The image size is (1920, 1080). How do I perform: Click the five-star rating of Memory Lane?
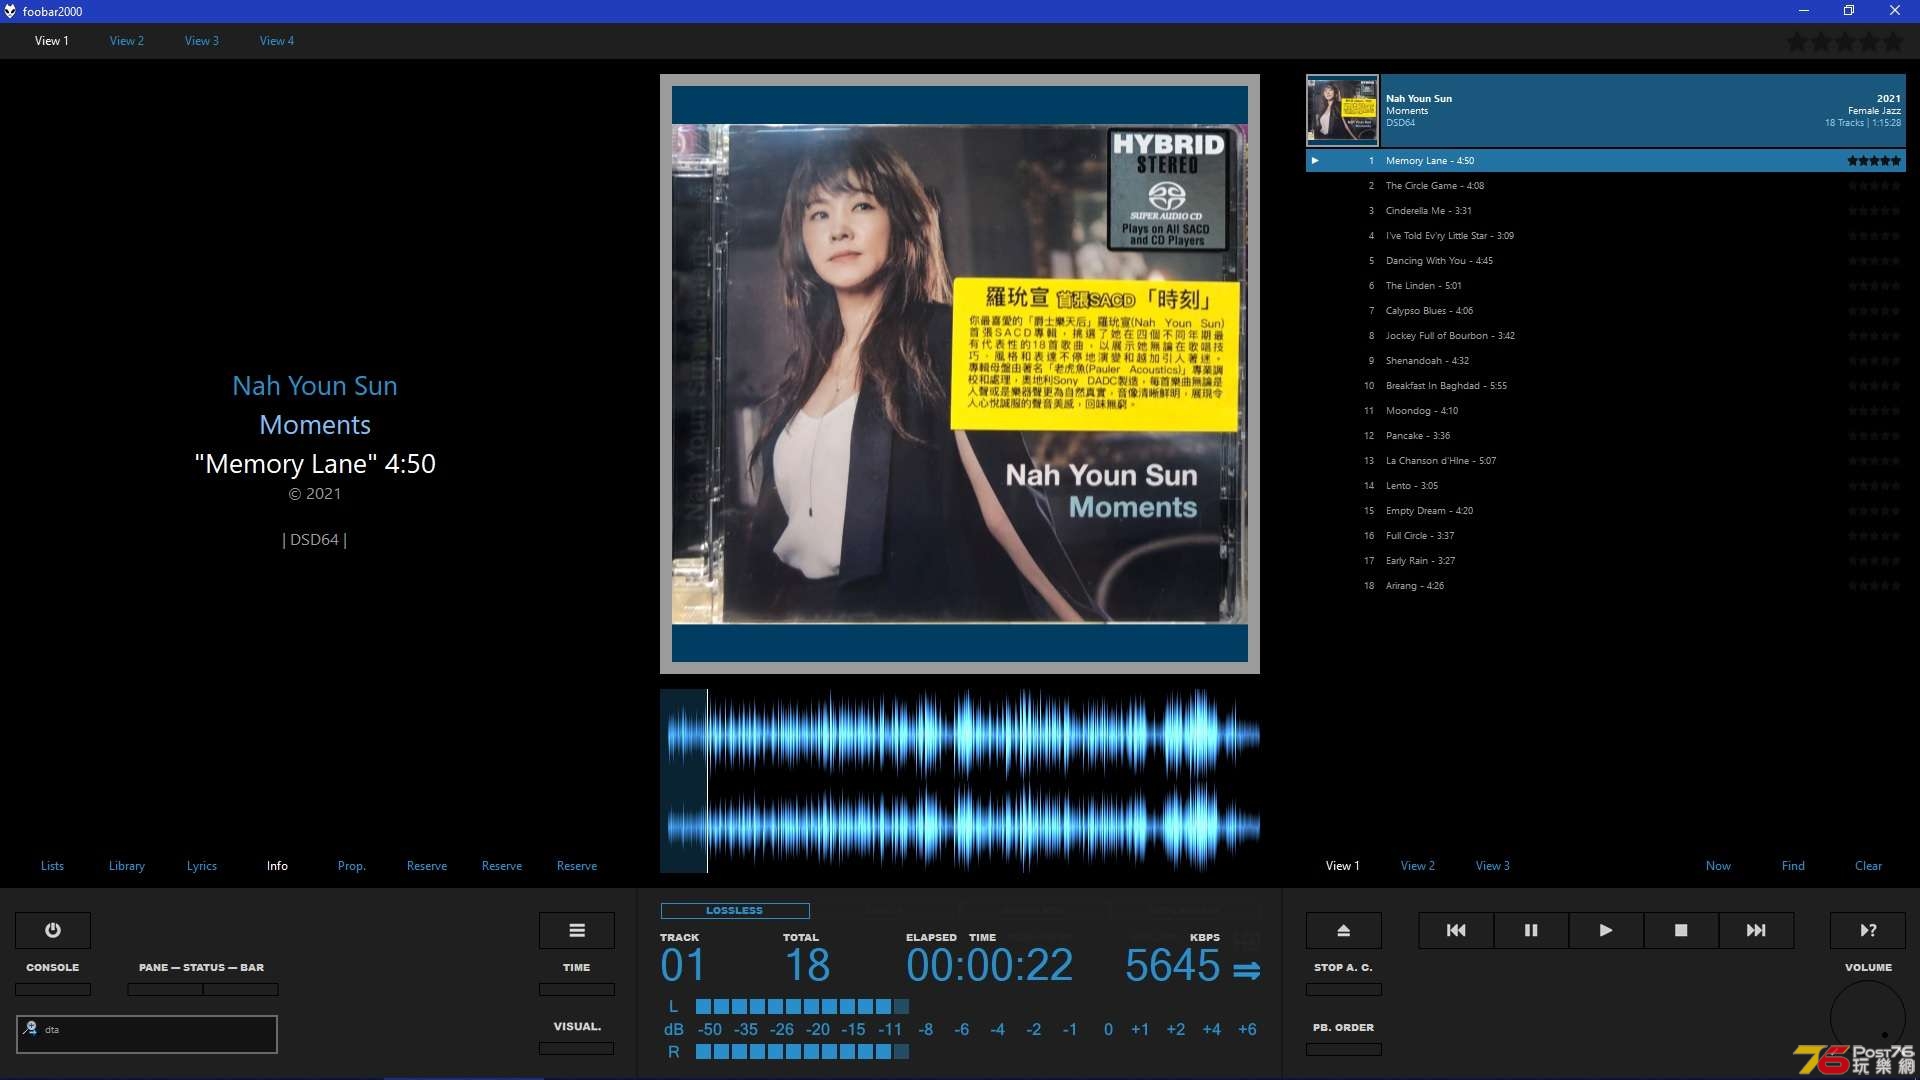click(x=1873, y=160)
